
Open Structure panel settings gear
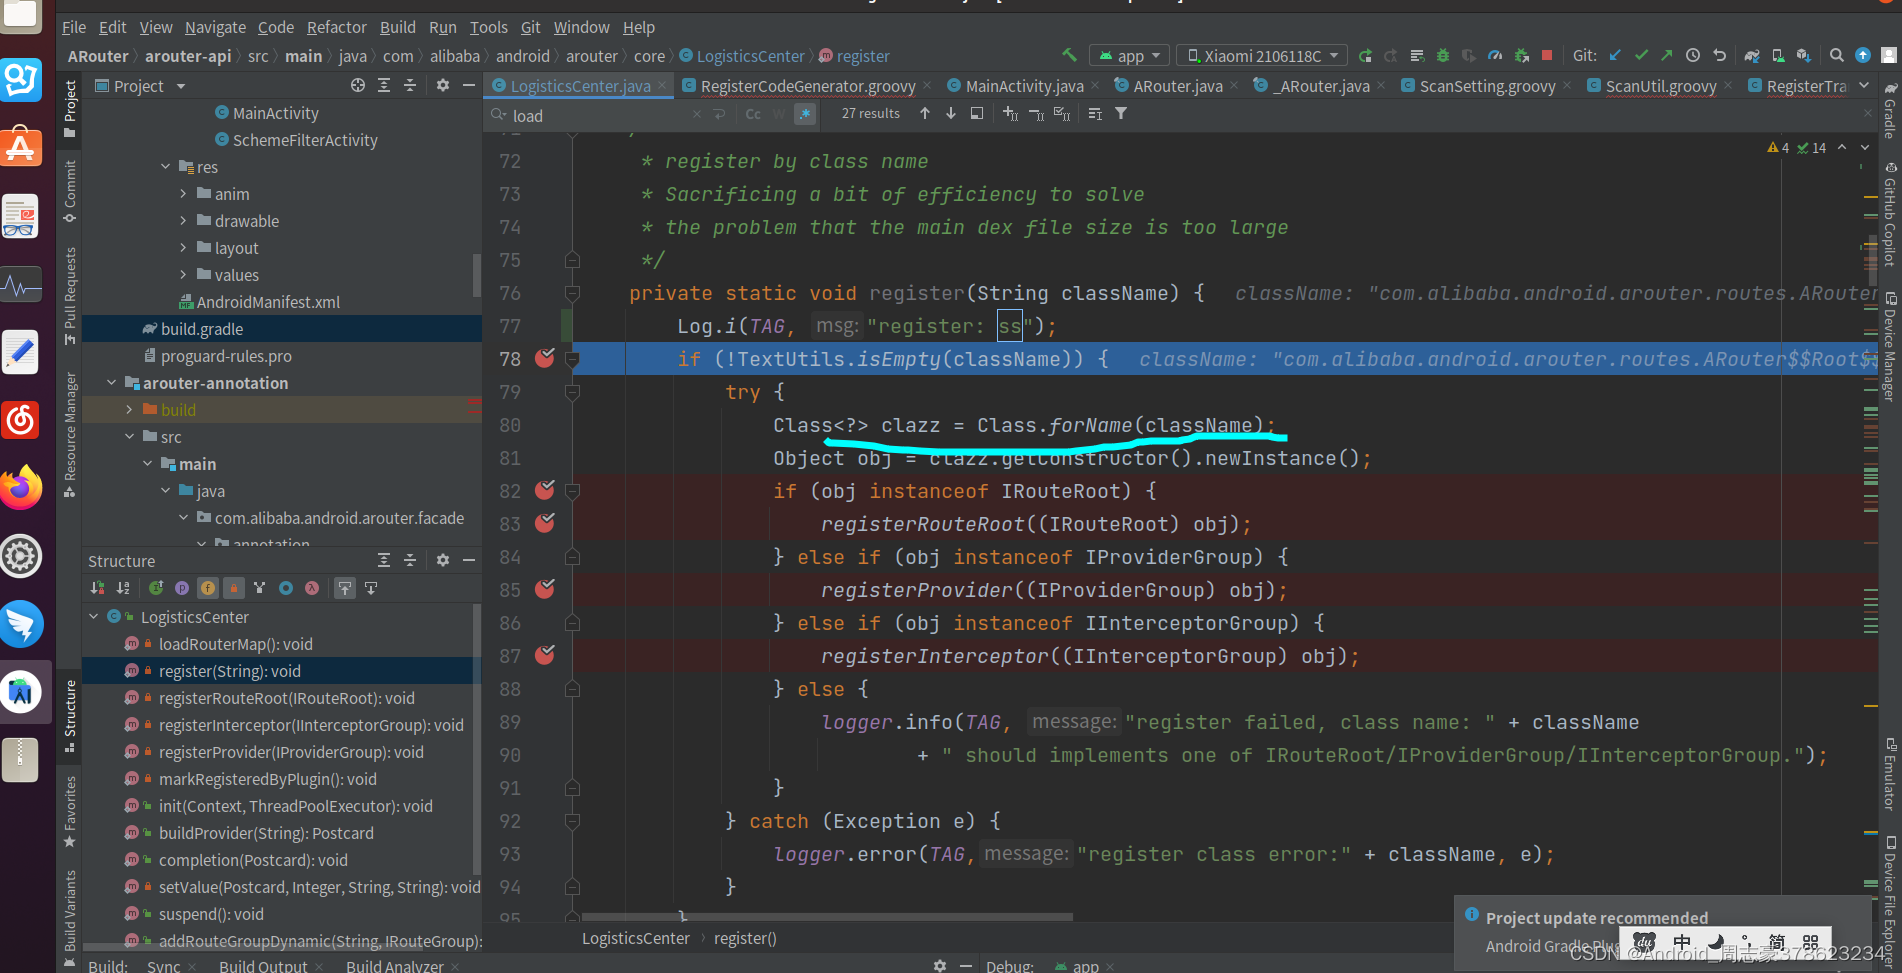[443, 561]
